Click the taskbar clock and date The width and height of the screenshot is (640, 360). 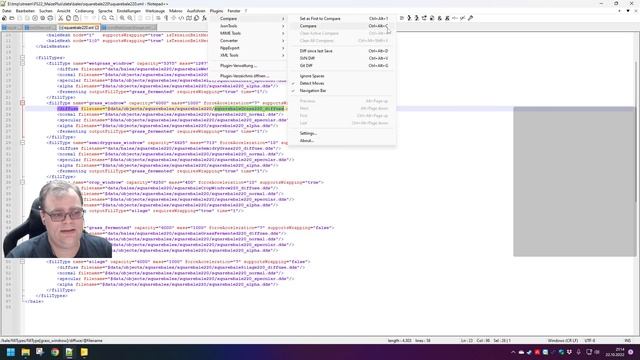click(616, 352)
